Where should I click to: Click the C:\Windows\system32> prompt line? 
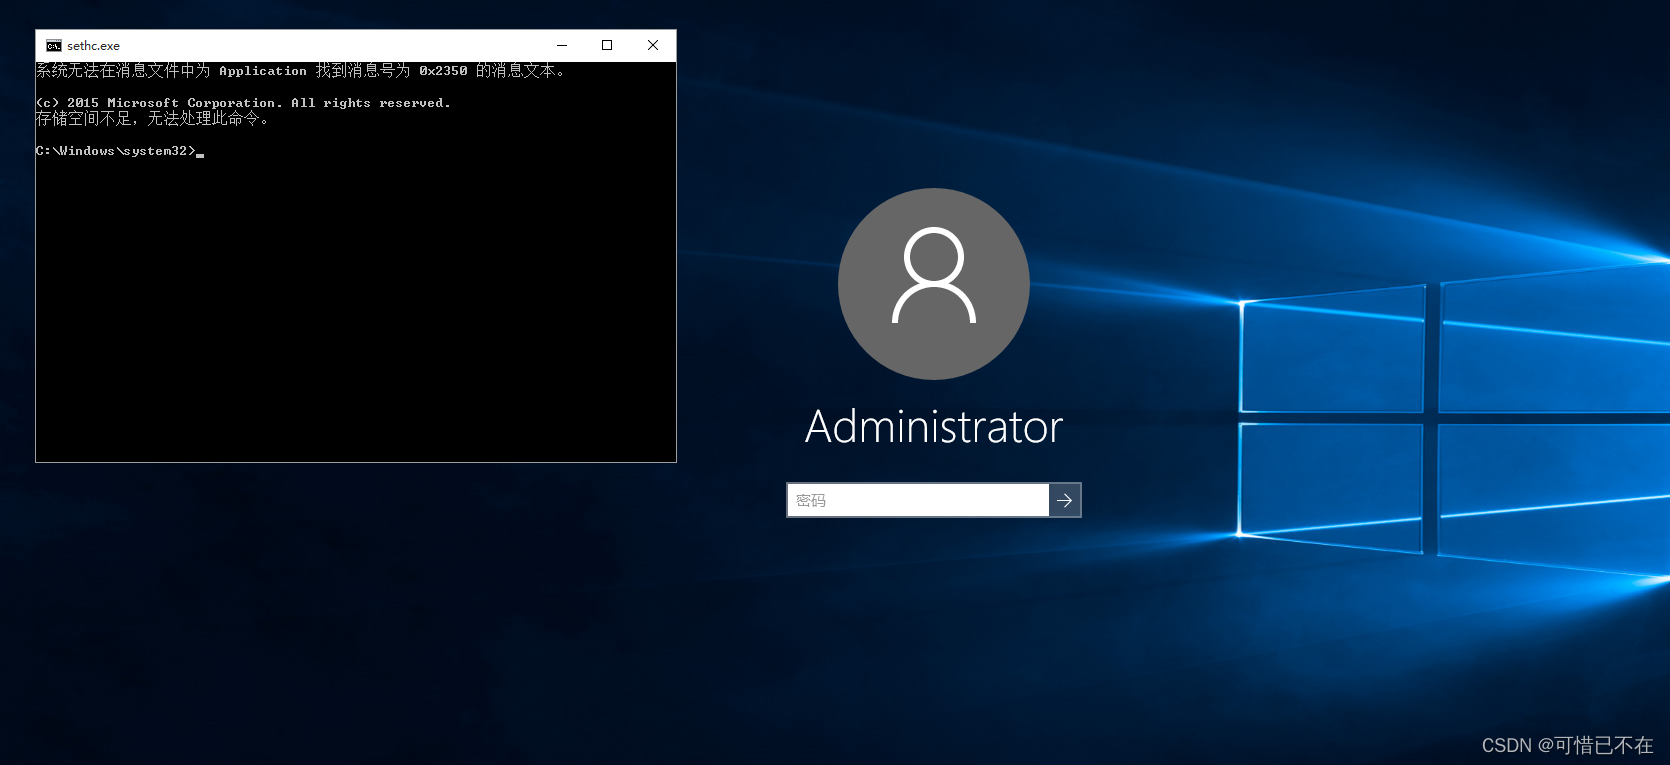(x=120, y=151)
